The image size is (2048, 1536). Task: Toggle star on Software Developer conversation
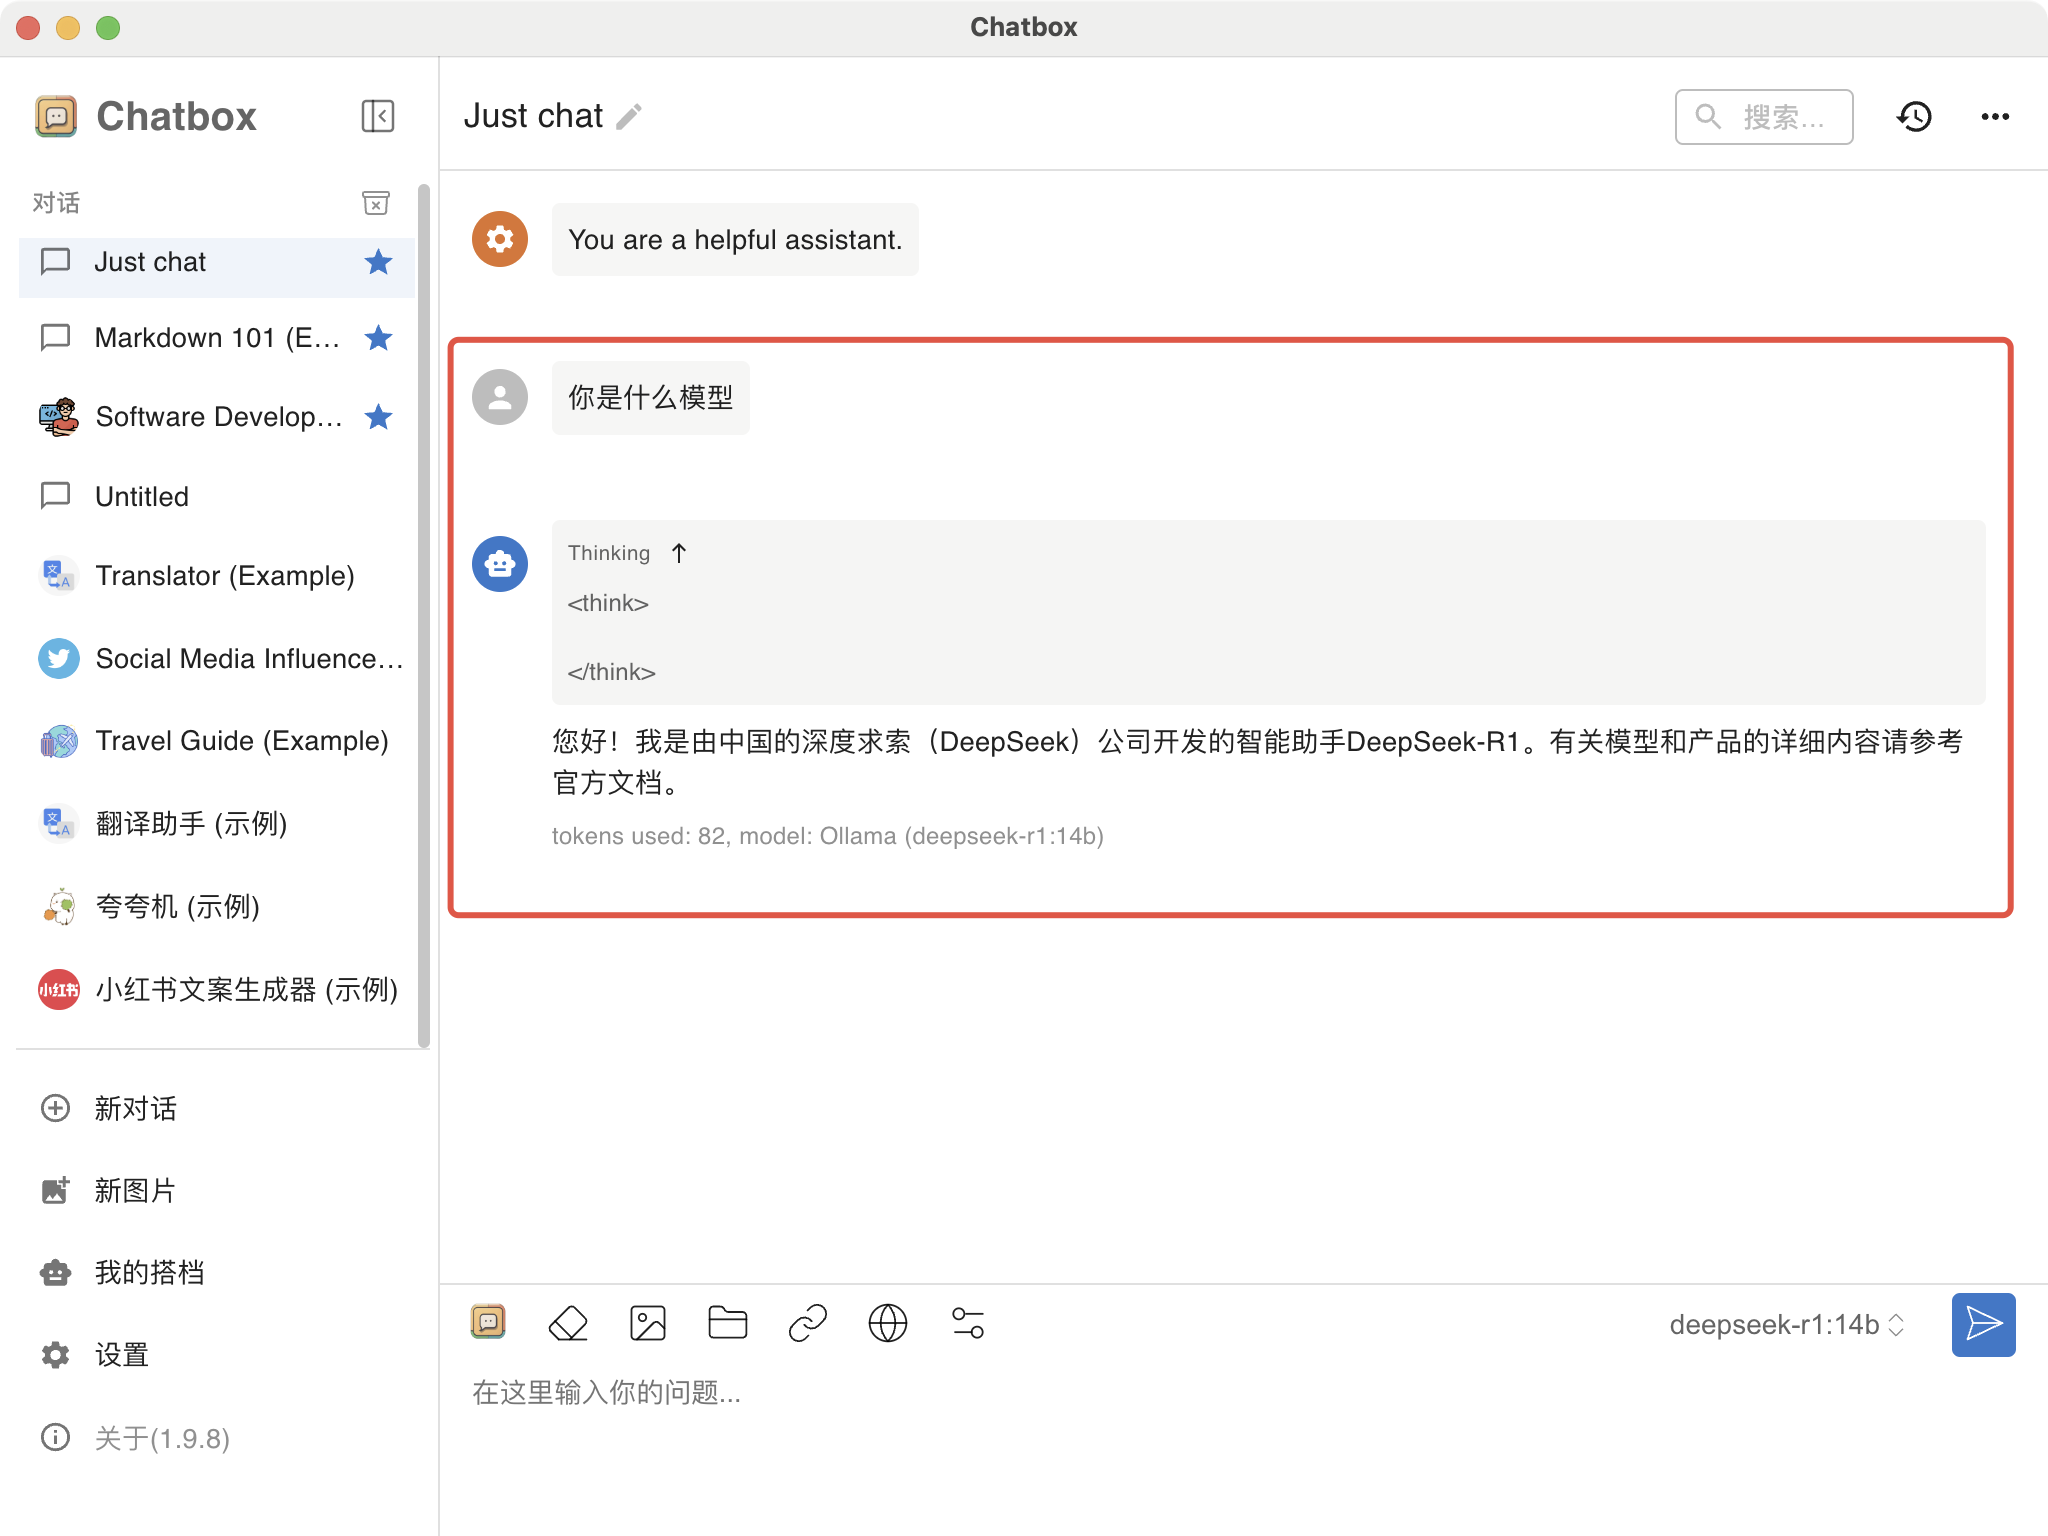[x=378, y=417]
